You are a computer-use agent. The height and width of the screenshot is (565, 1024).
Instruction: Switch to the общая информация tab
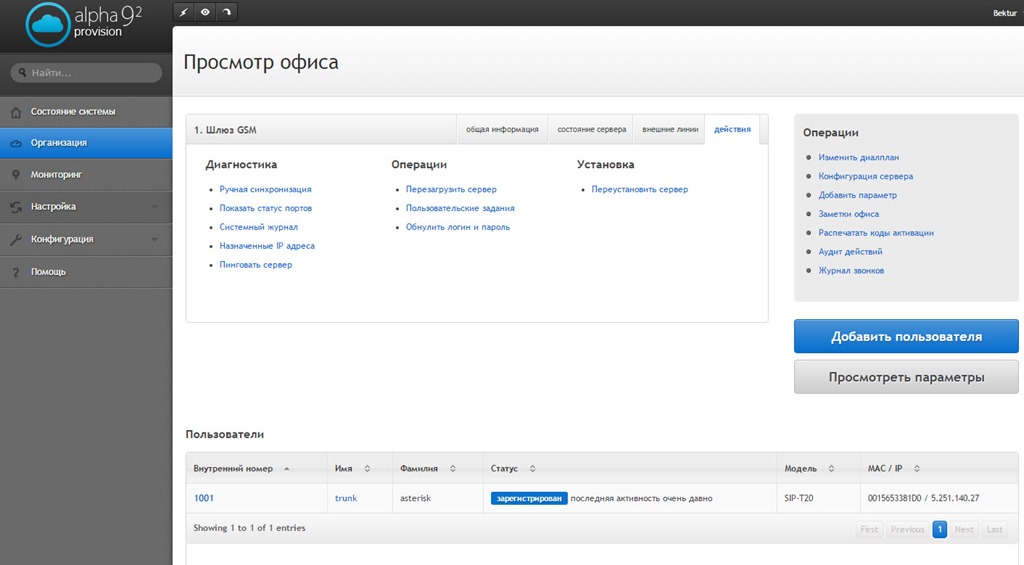(502, 129)
